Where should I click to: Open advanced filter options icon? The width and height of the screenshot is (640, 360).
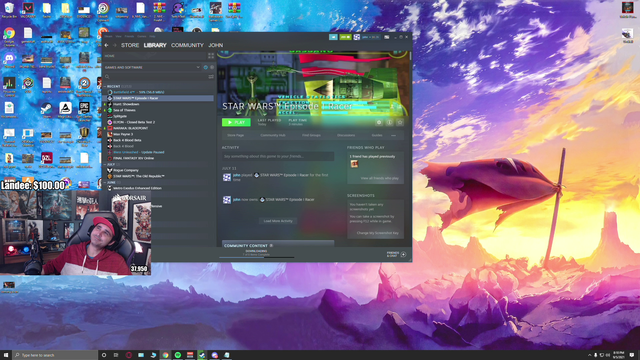pyautogui.click(x=211, y=77)
